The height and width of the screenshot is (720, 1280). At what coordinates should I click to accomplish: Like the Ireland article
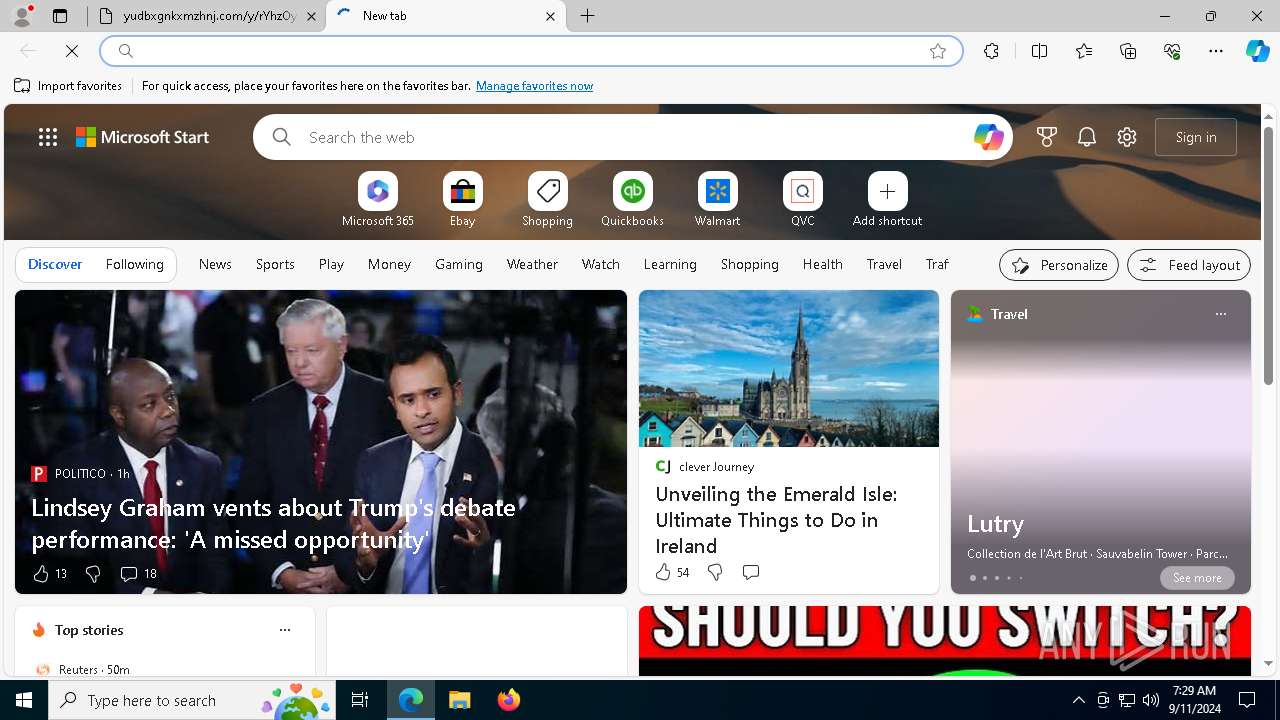(672, 572)
